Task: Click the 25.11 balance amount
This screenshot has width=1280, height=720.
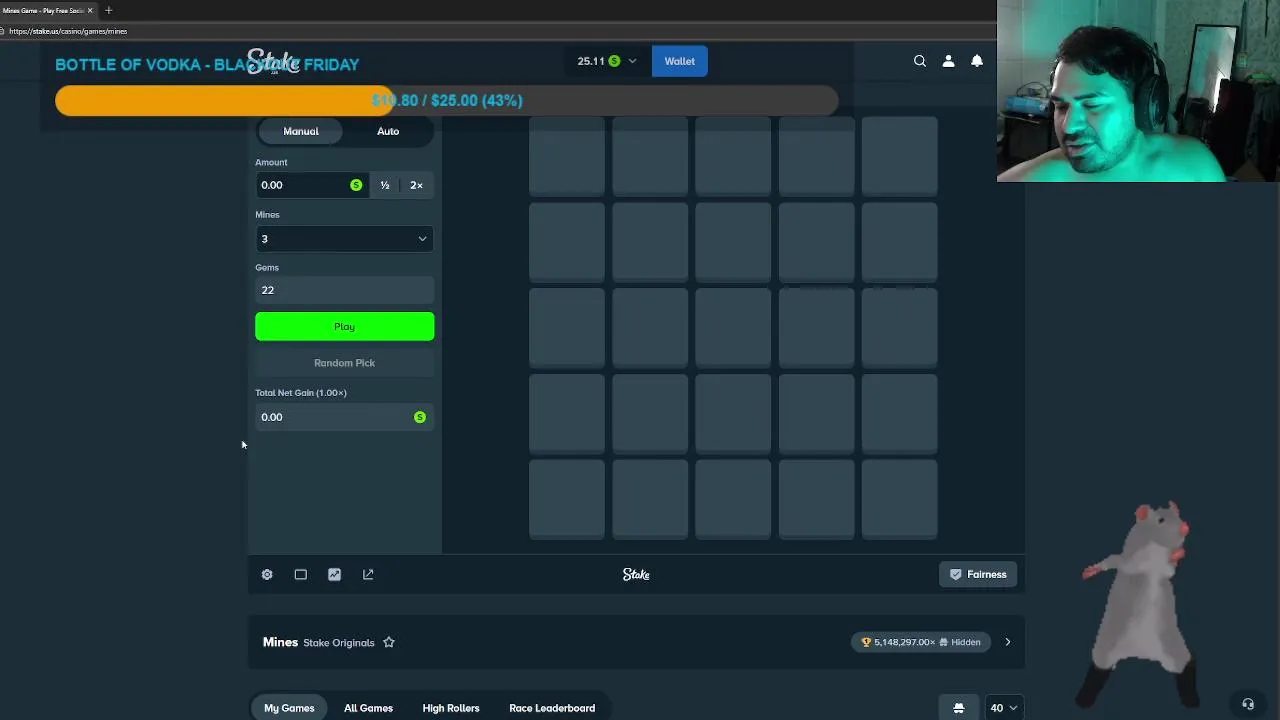Action: point(590,61)
